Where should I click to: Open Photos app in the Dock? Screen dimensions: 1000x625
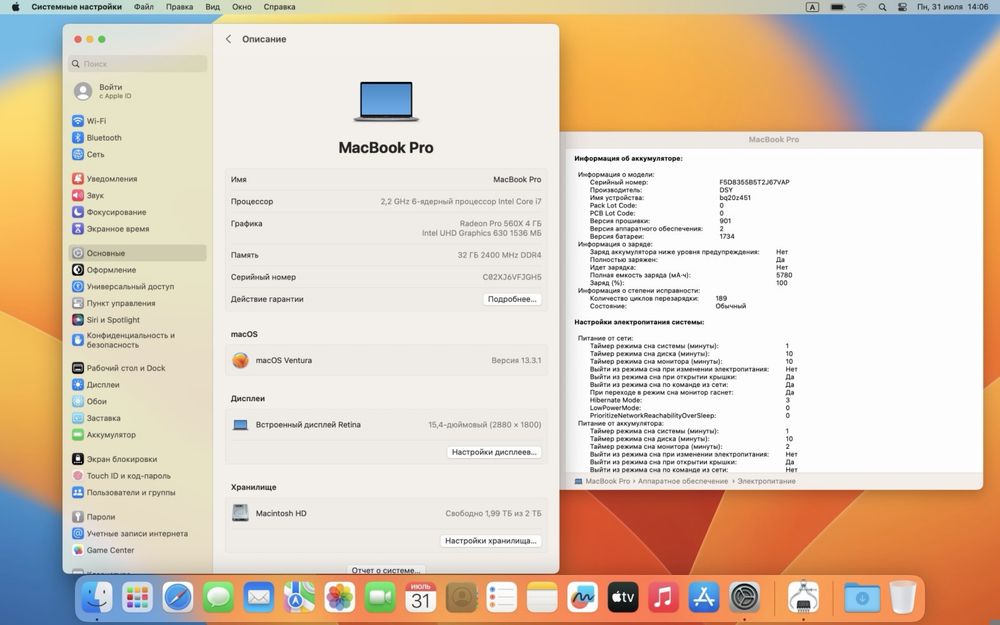coord(340,598)
